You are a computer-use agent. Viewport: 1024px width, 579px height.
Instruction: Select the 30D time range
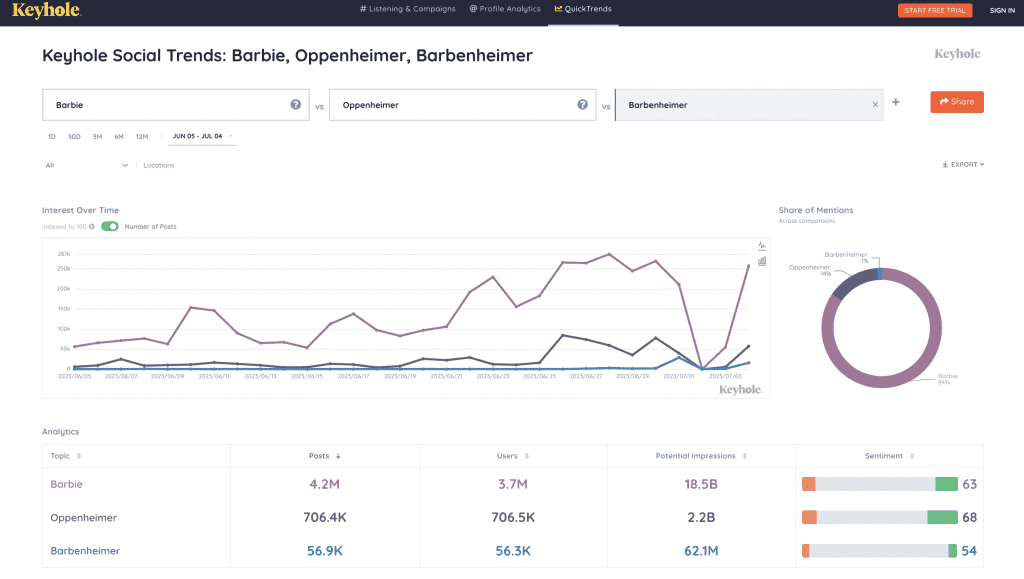[74, 136]
